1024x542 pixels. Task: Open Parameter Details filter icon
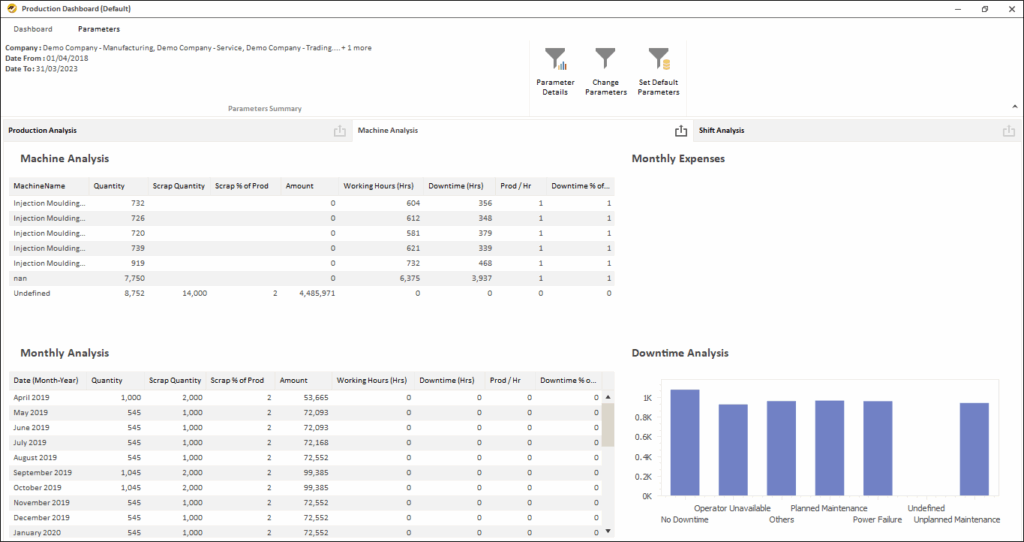pos(554,59)
